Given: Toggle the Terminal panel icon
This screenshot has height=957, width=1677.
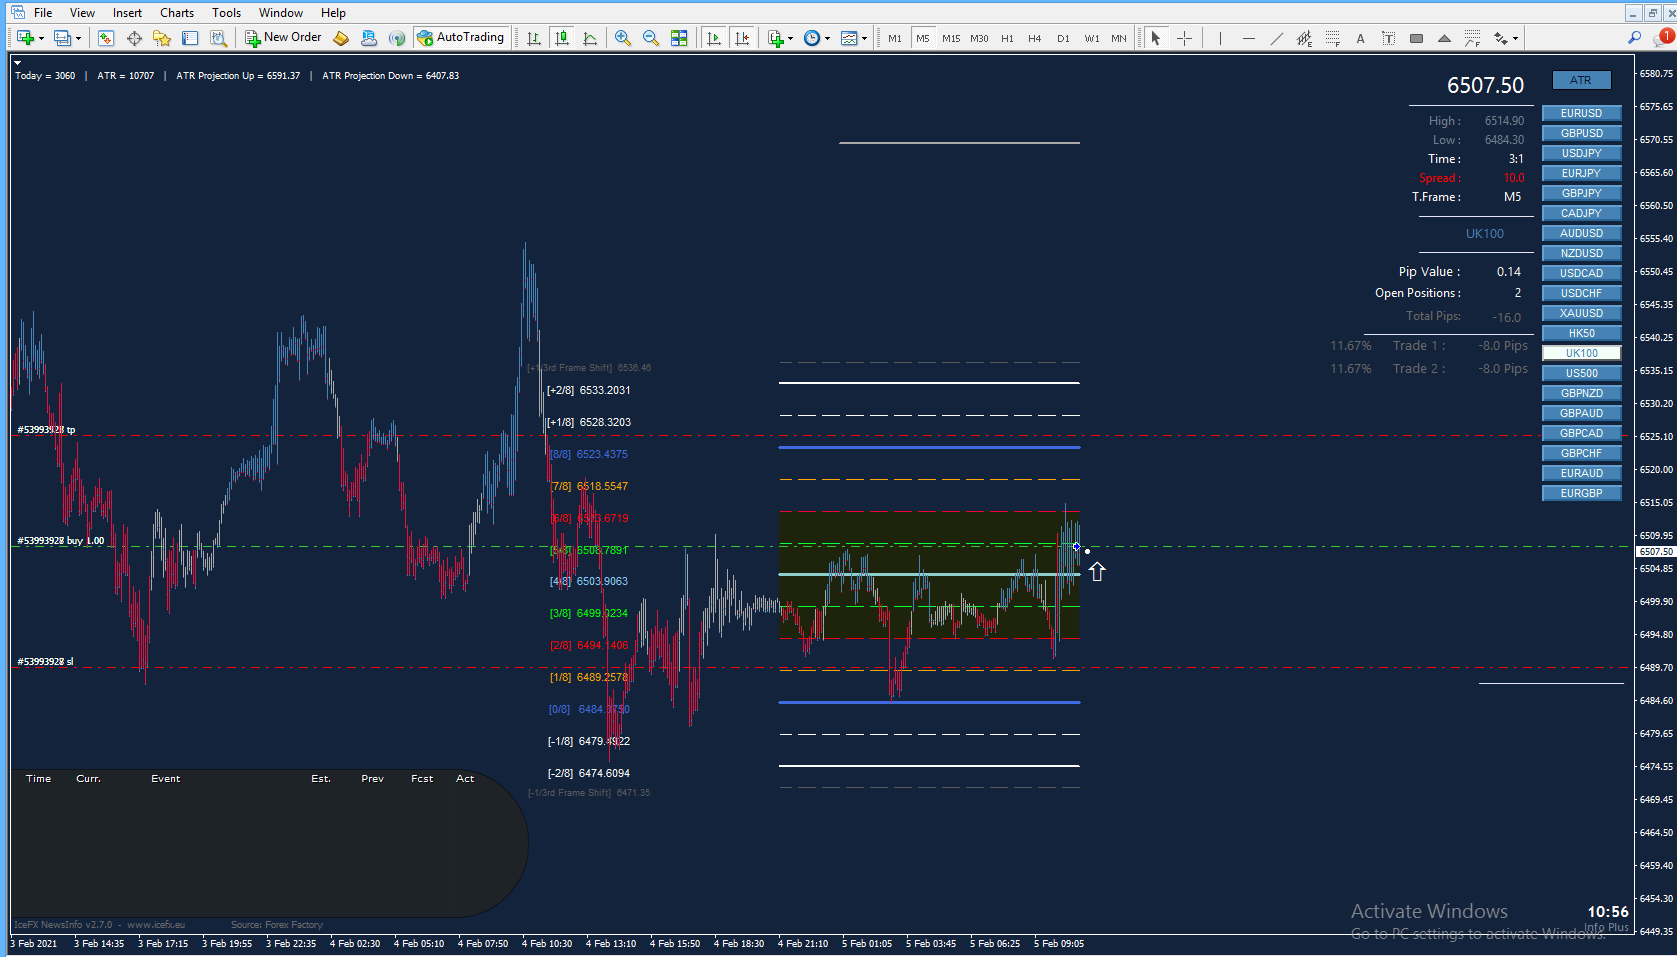Looking at the screenshot, I should [190, 38].
